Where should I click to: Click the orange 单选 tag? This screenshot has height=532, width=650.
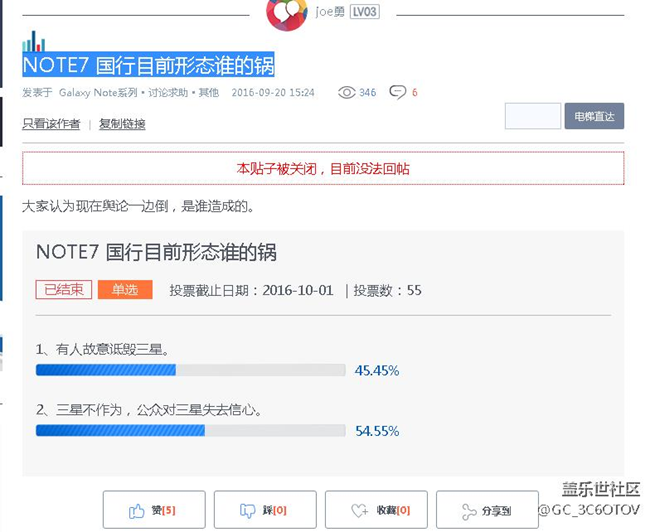click(x=125, y=289)
